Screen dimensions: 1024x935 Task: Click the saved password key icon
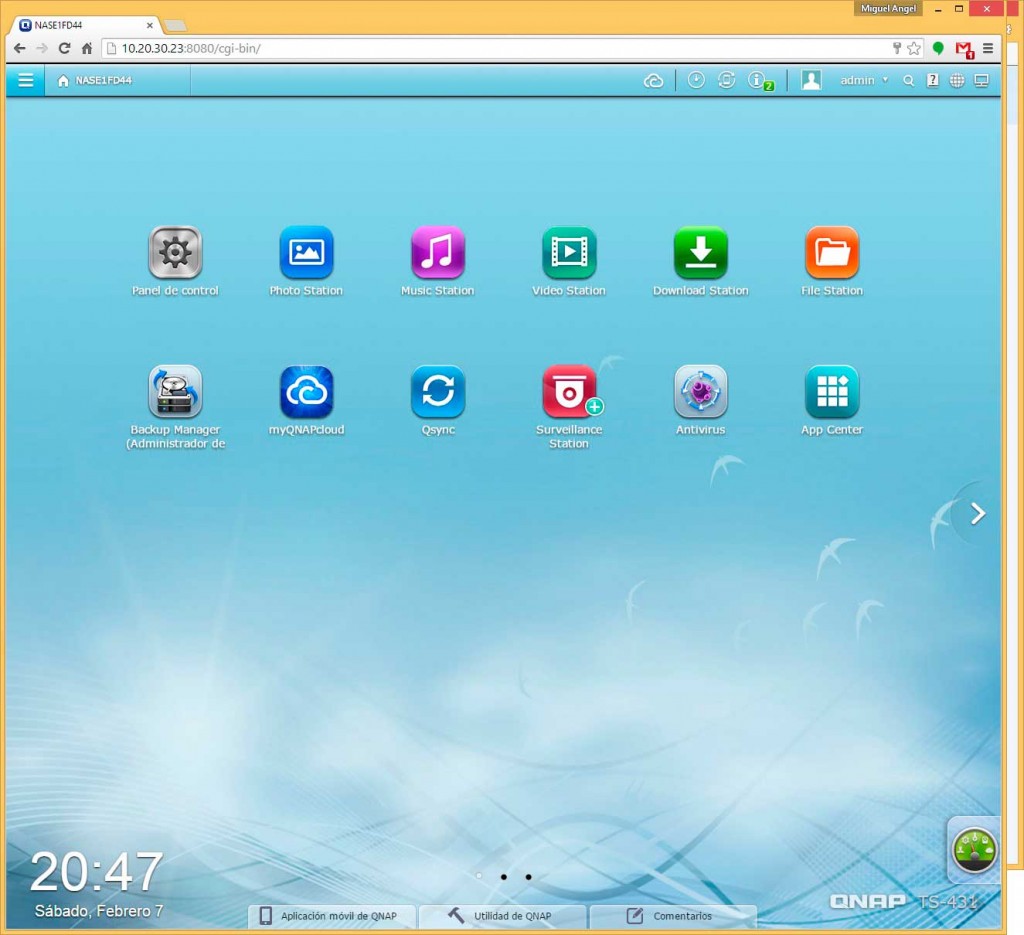tap(897, 48)
